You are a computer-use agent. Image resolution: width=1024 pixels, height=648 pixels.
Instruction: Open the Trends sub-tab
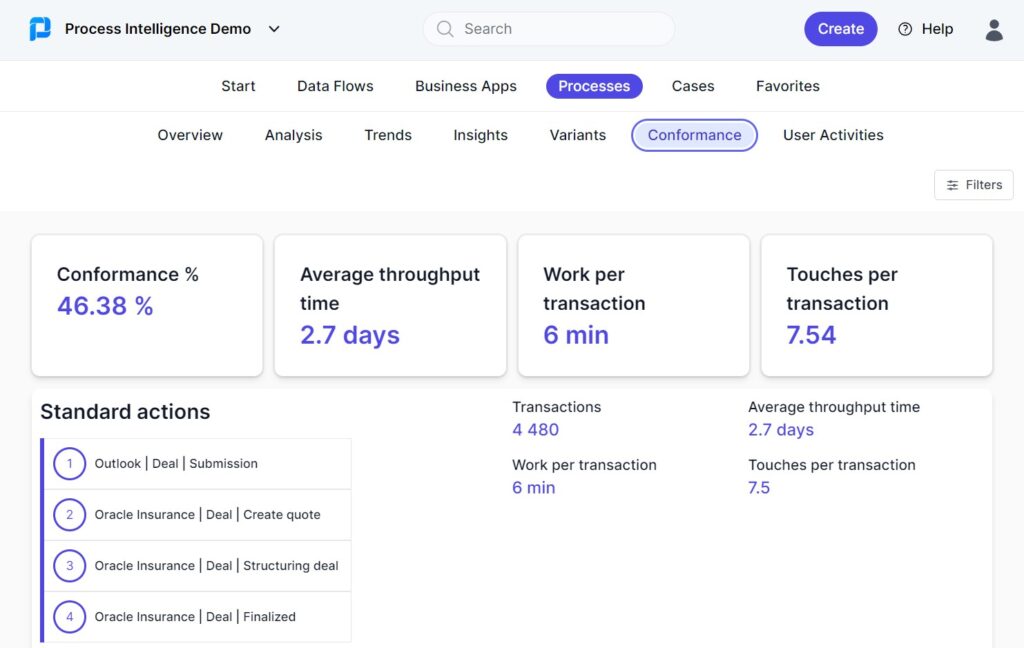point(388,135)
